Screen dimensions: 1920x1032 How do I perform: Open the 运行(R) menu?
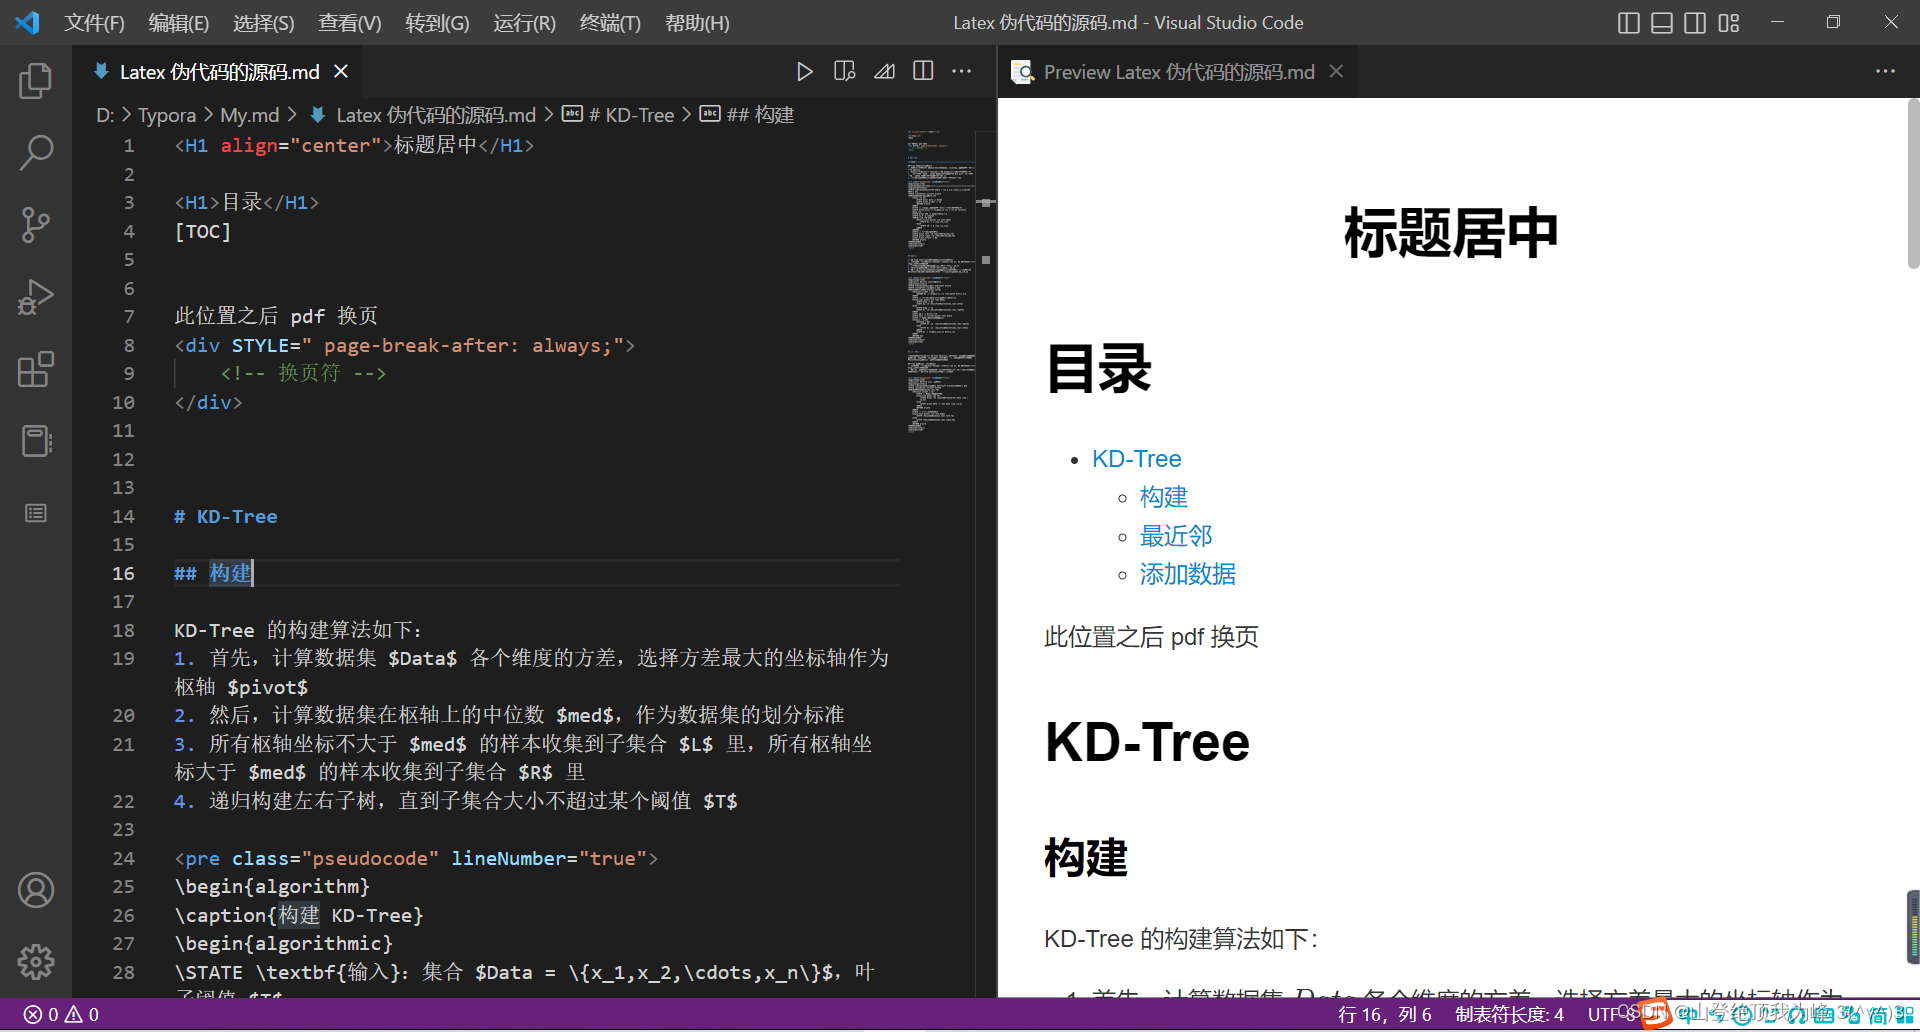(x=524, y=23)
